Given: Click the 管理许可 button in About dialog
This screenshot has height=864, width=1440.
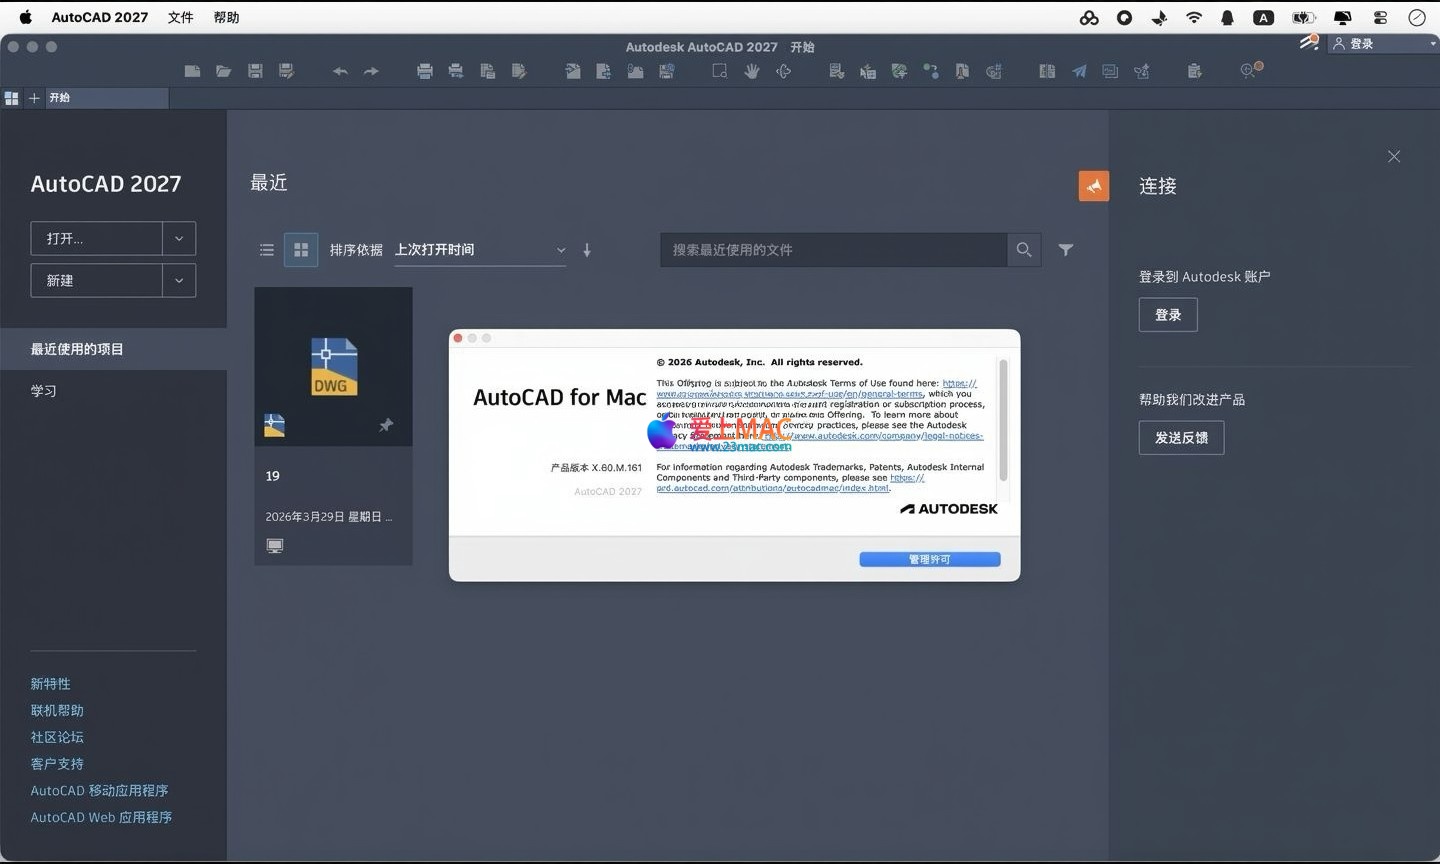Looking at the screenshot, I should pos(929,559).
